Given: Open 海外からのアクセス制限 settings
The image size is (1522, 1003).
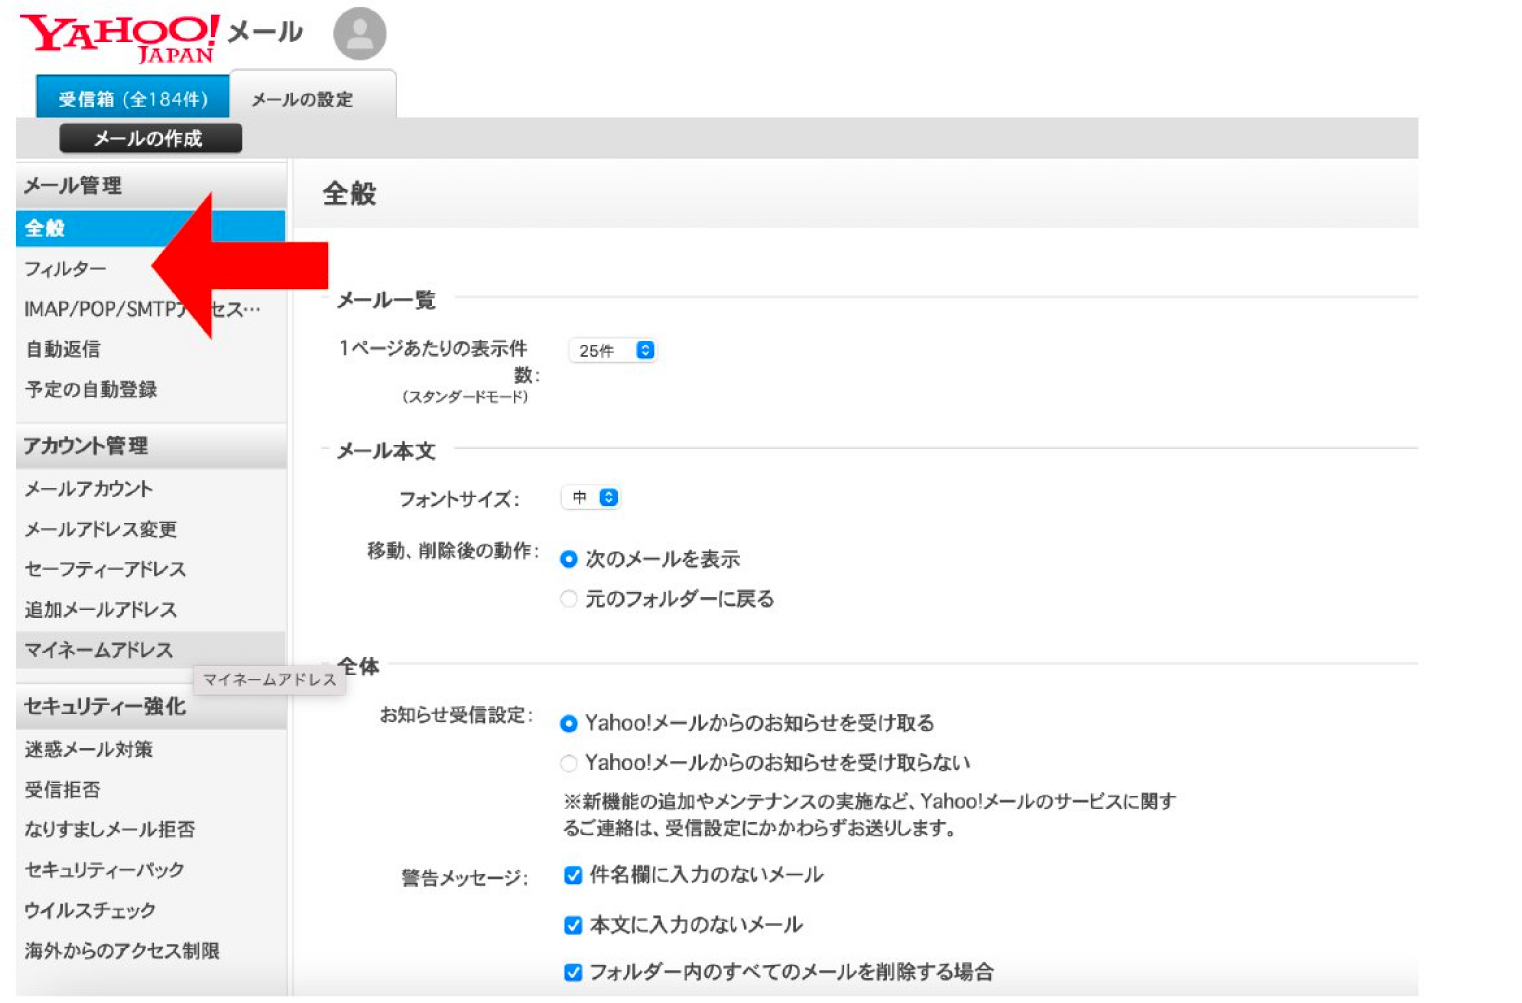Looking at the screenshot, I should coord(122,950).
